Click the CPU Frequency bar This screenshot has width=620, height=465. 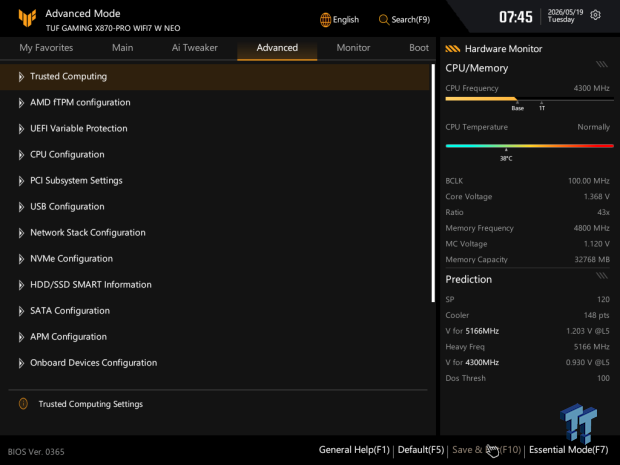529,99
